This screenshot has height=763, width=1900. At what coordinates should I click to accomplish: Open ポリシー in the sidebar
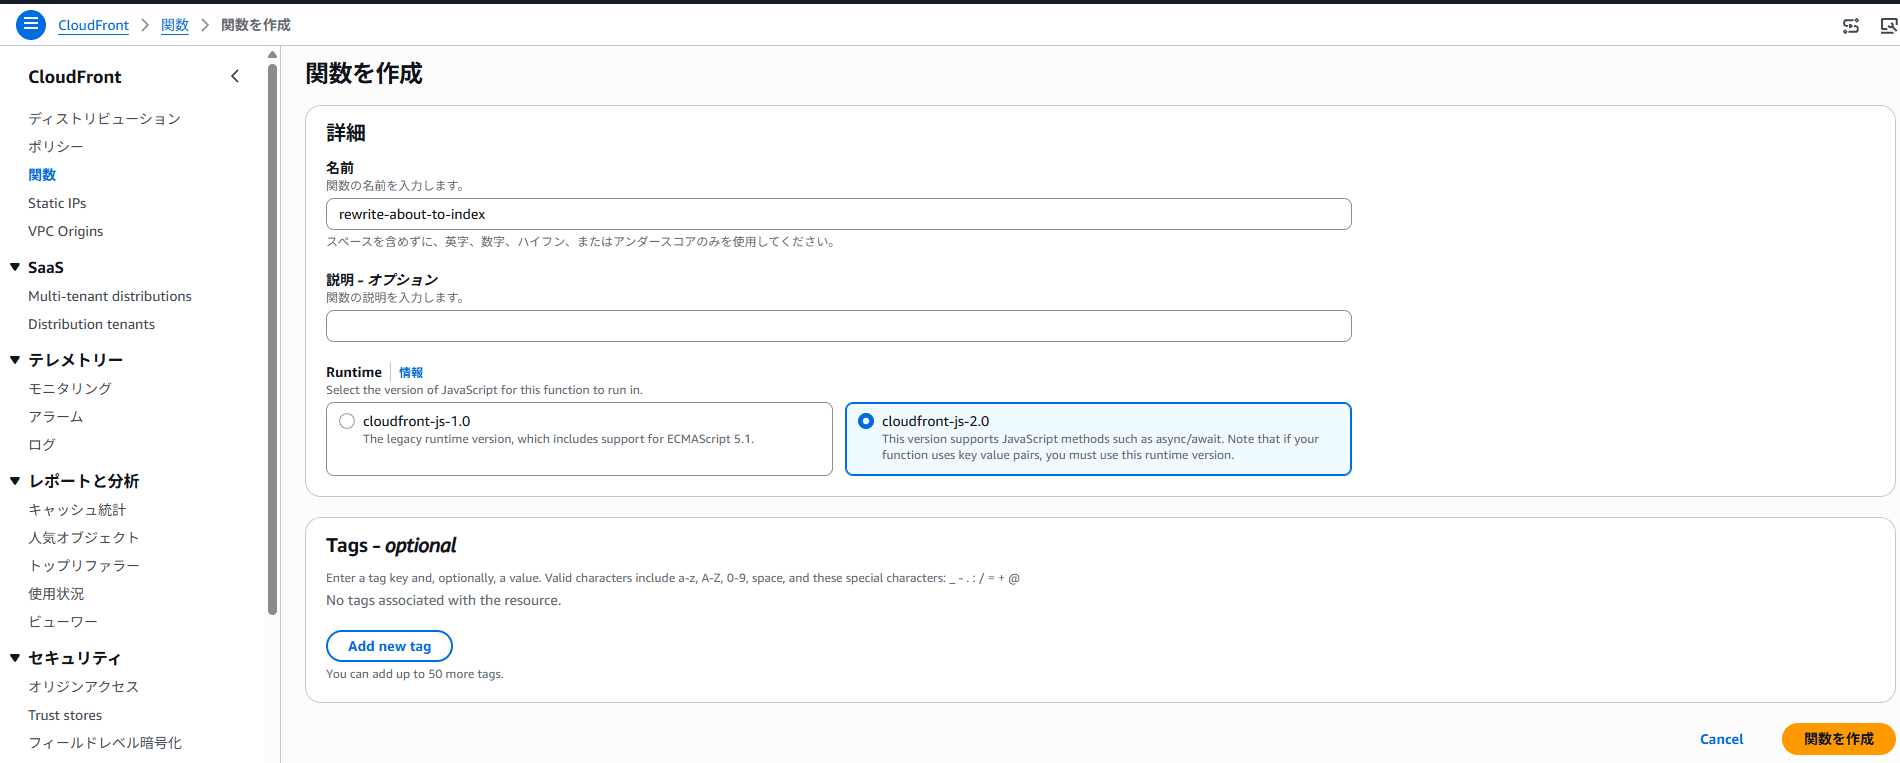56,147
